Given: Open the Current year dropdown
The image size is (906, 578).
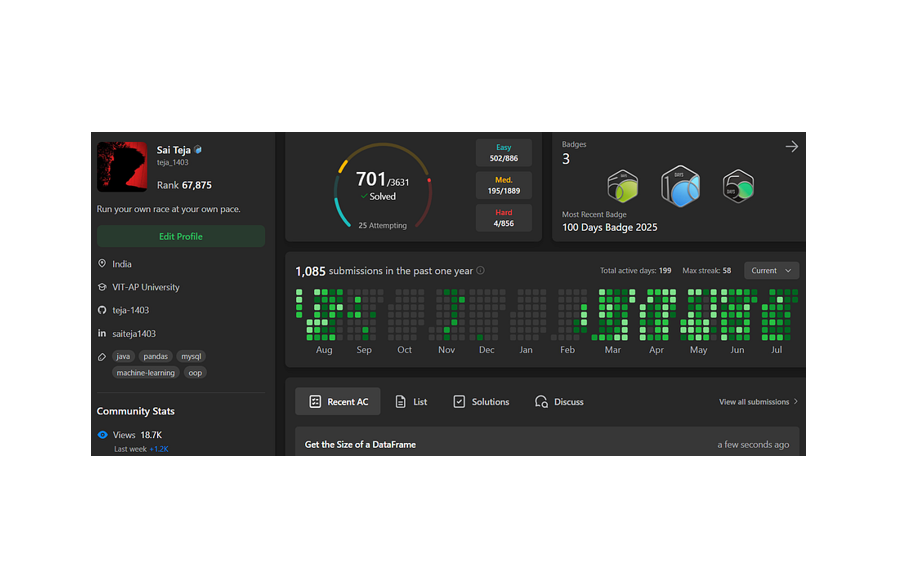Looking at the screenshot, I should pos(771,271).
